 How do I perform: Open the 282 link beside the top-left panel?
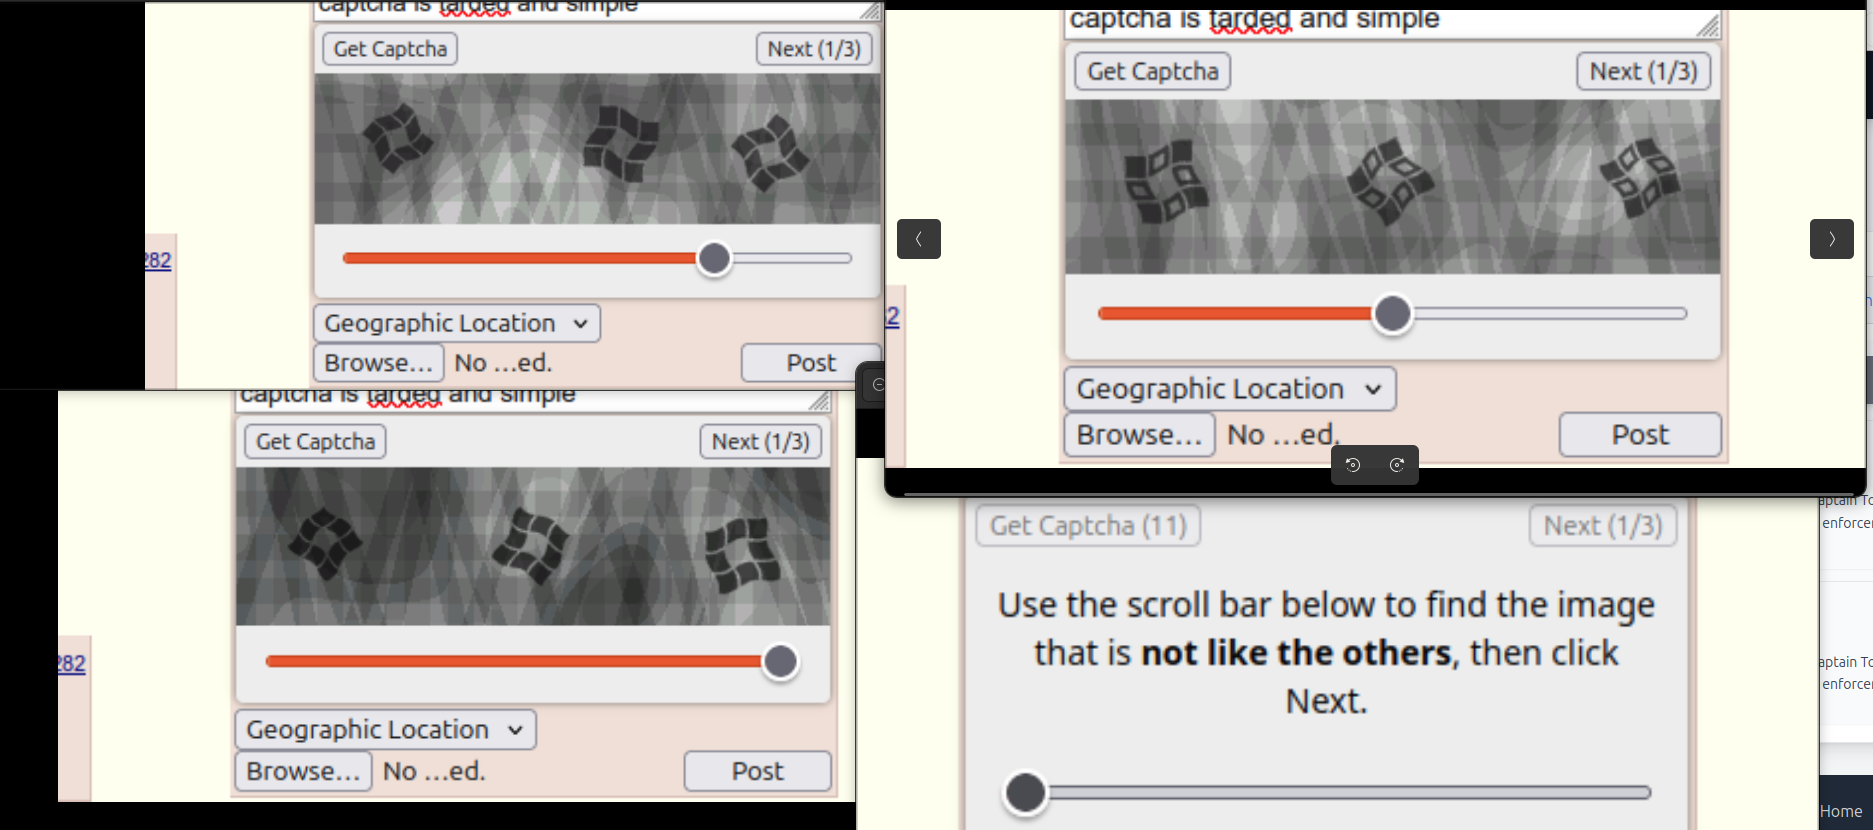click(x=157, y=261)
